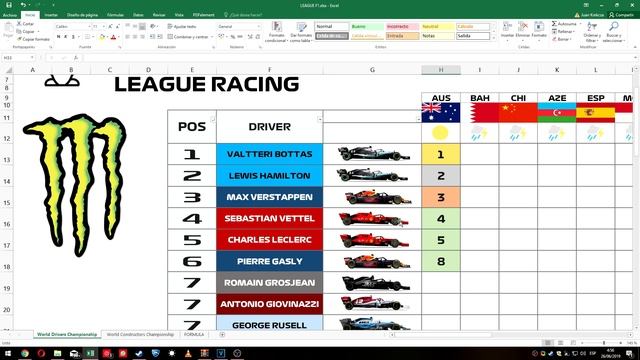Toggle center horizontal alignment

(135, 37)
